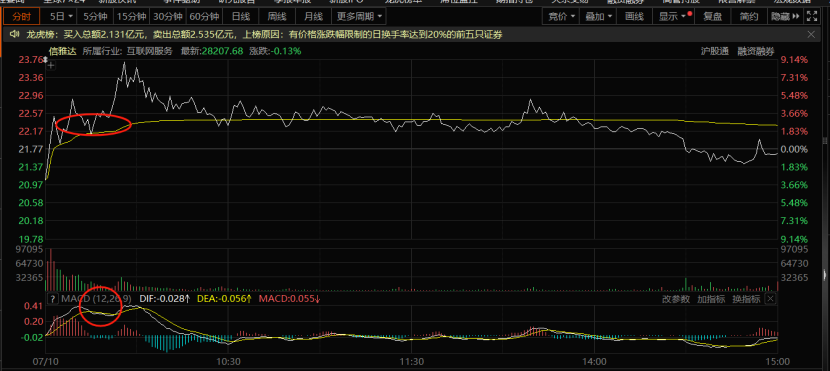
Task: Click 加指标 to add an indicator
Action: (x=711, y=299)
